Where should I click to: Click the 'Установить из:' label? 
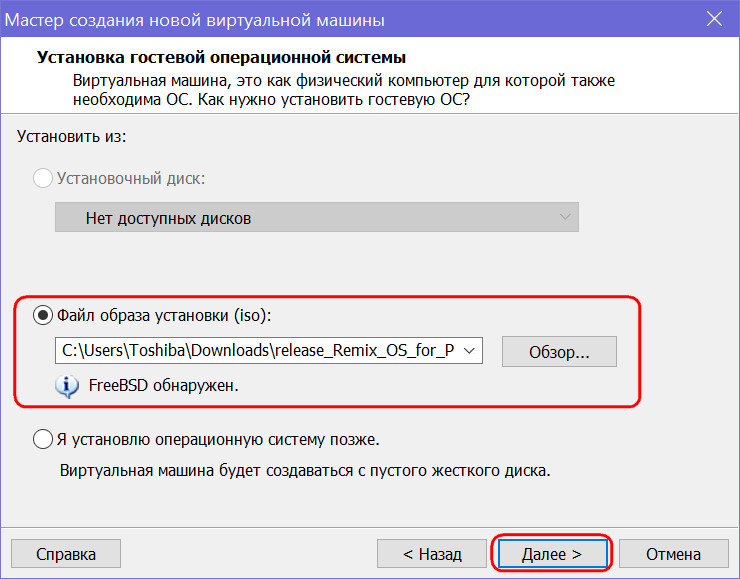point(72,136)
